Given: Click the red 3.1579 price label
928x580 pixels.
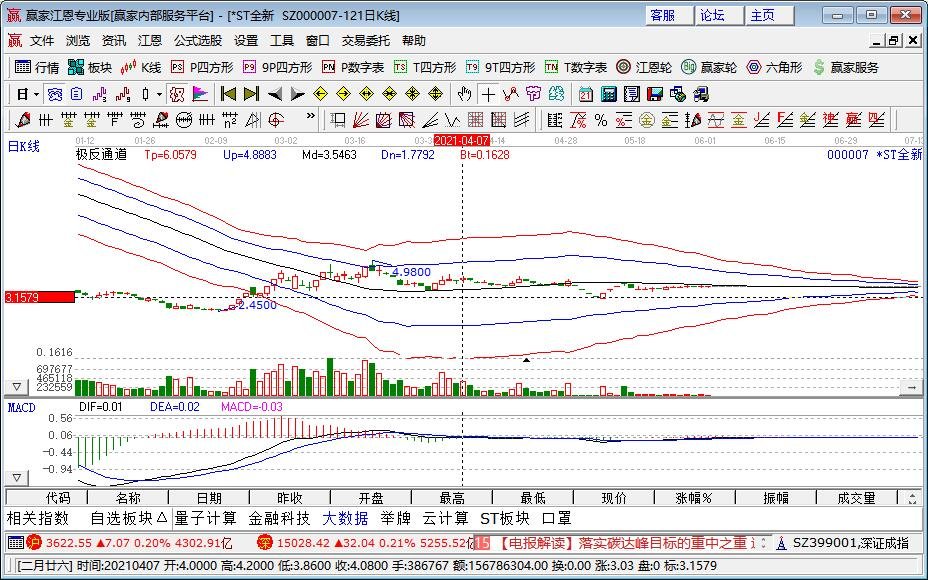Looking at the screenshot, I should (x=40, y=297).
